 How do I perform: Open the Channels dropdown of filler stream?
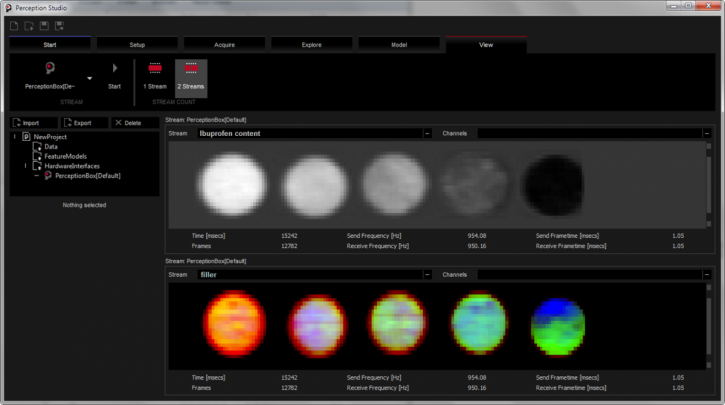pyautogui.click(x=707, y=275)
